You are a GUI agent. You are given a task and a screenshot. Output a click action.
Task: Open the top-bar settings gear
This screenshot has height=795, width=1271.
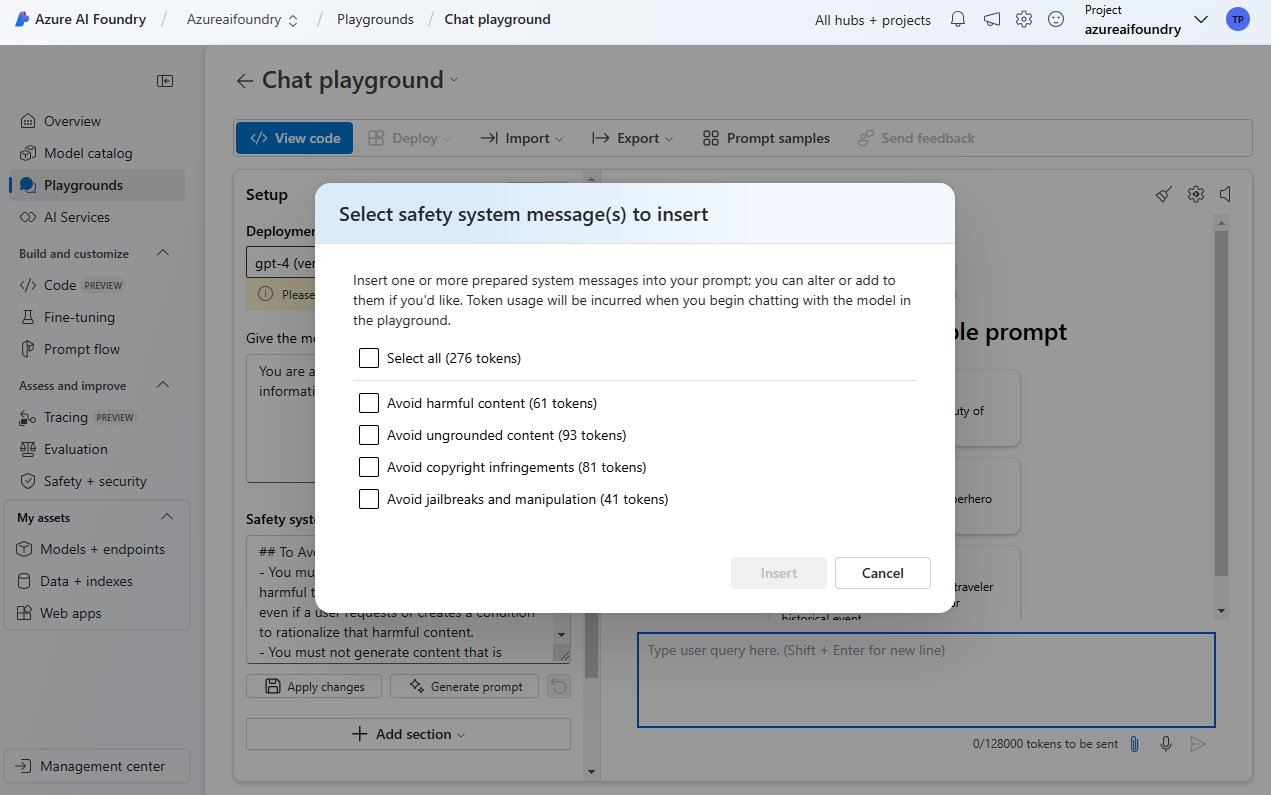click(1023, 19)
